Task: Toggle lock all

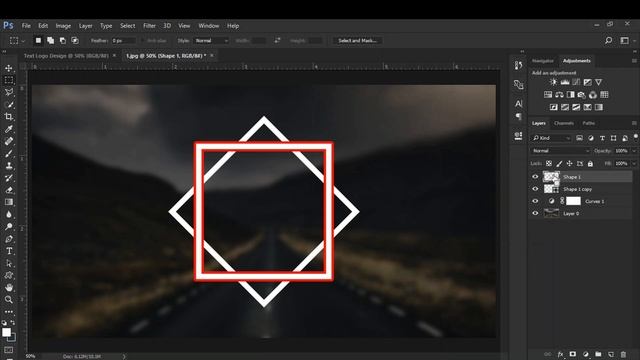Action: click(x=590, y=163)
